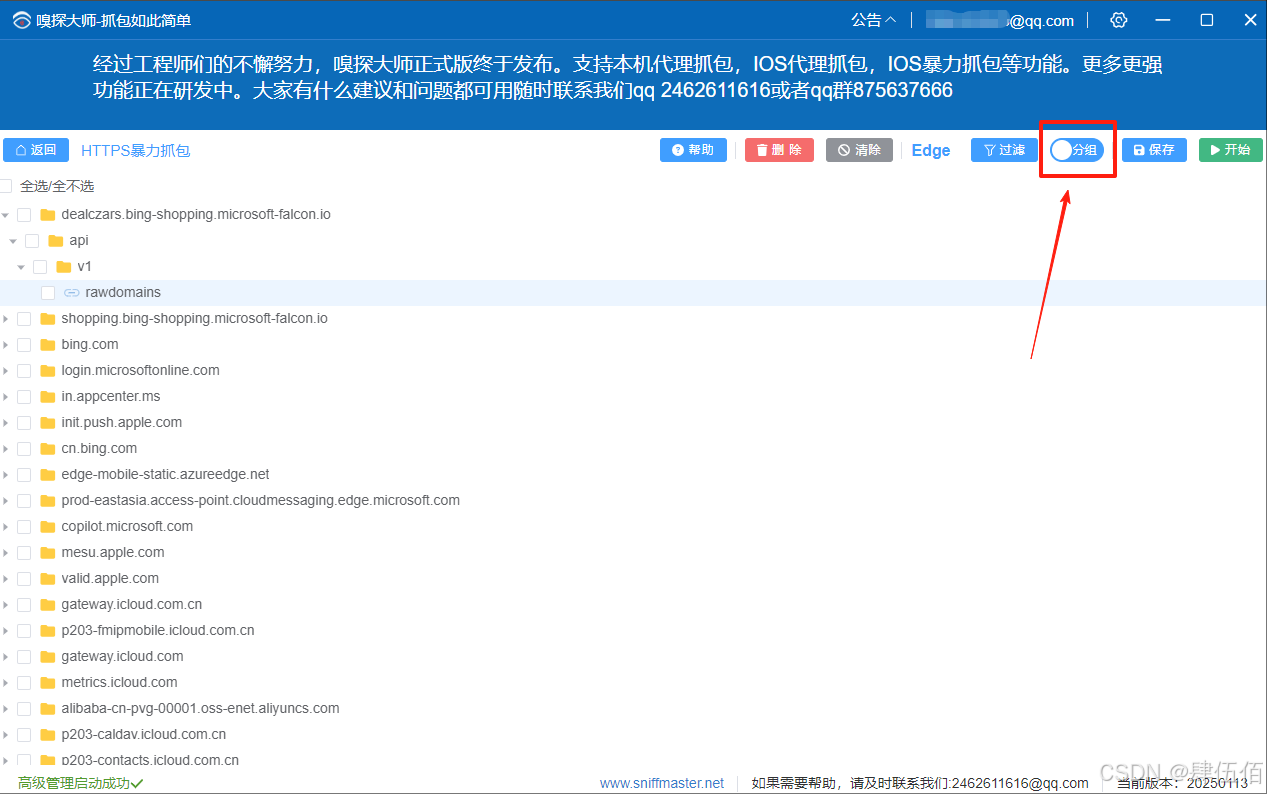1267x794 pixels.
Task: Click the folder icon beside login.microsoftonline.com
Action: point(48,370)
